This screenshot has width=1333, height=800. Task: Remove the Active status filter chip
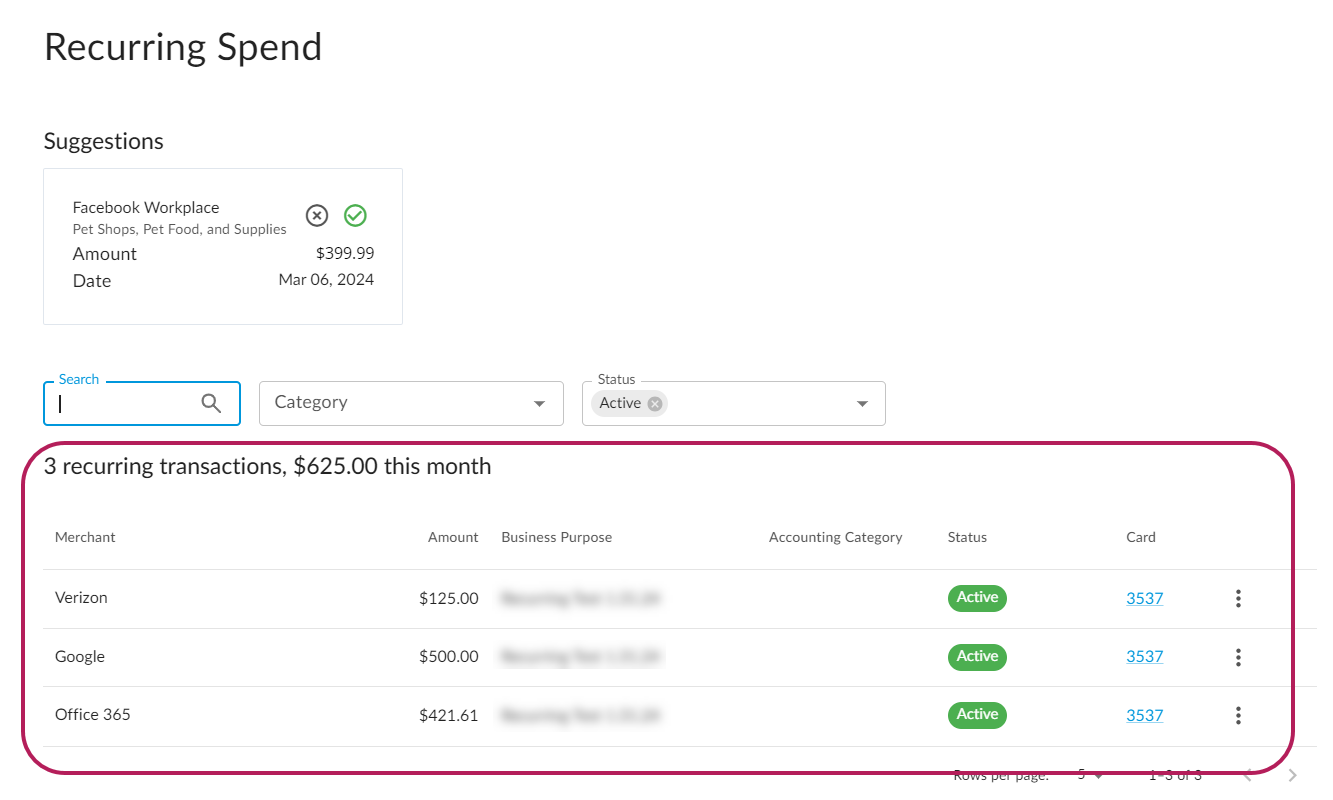(x=655, y=403)
